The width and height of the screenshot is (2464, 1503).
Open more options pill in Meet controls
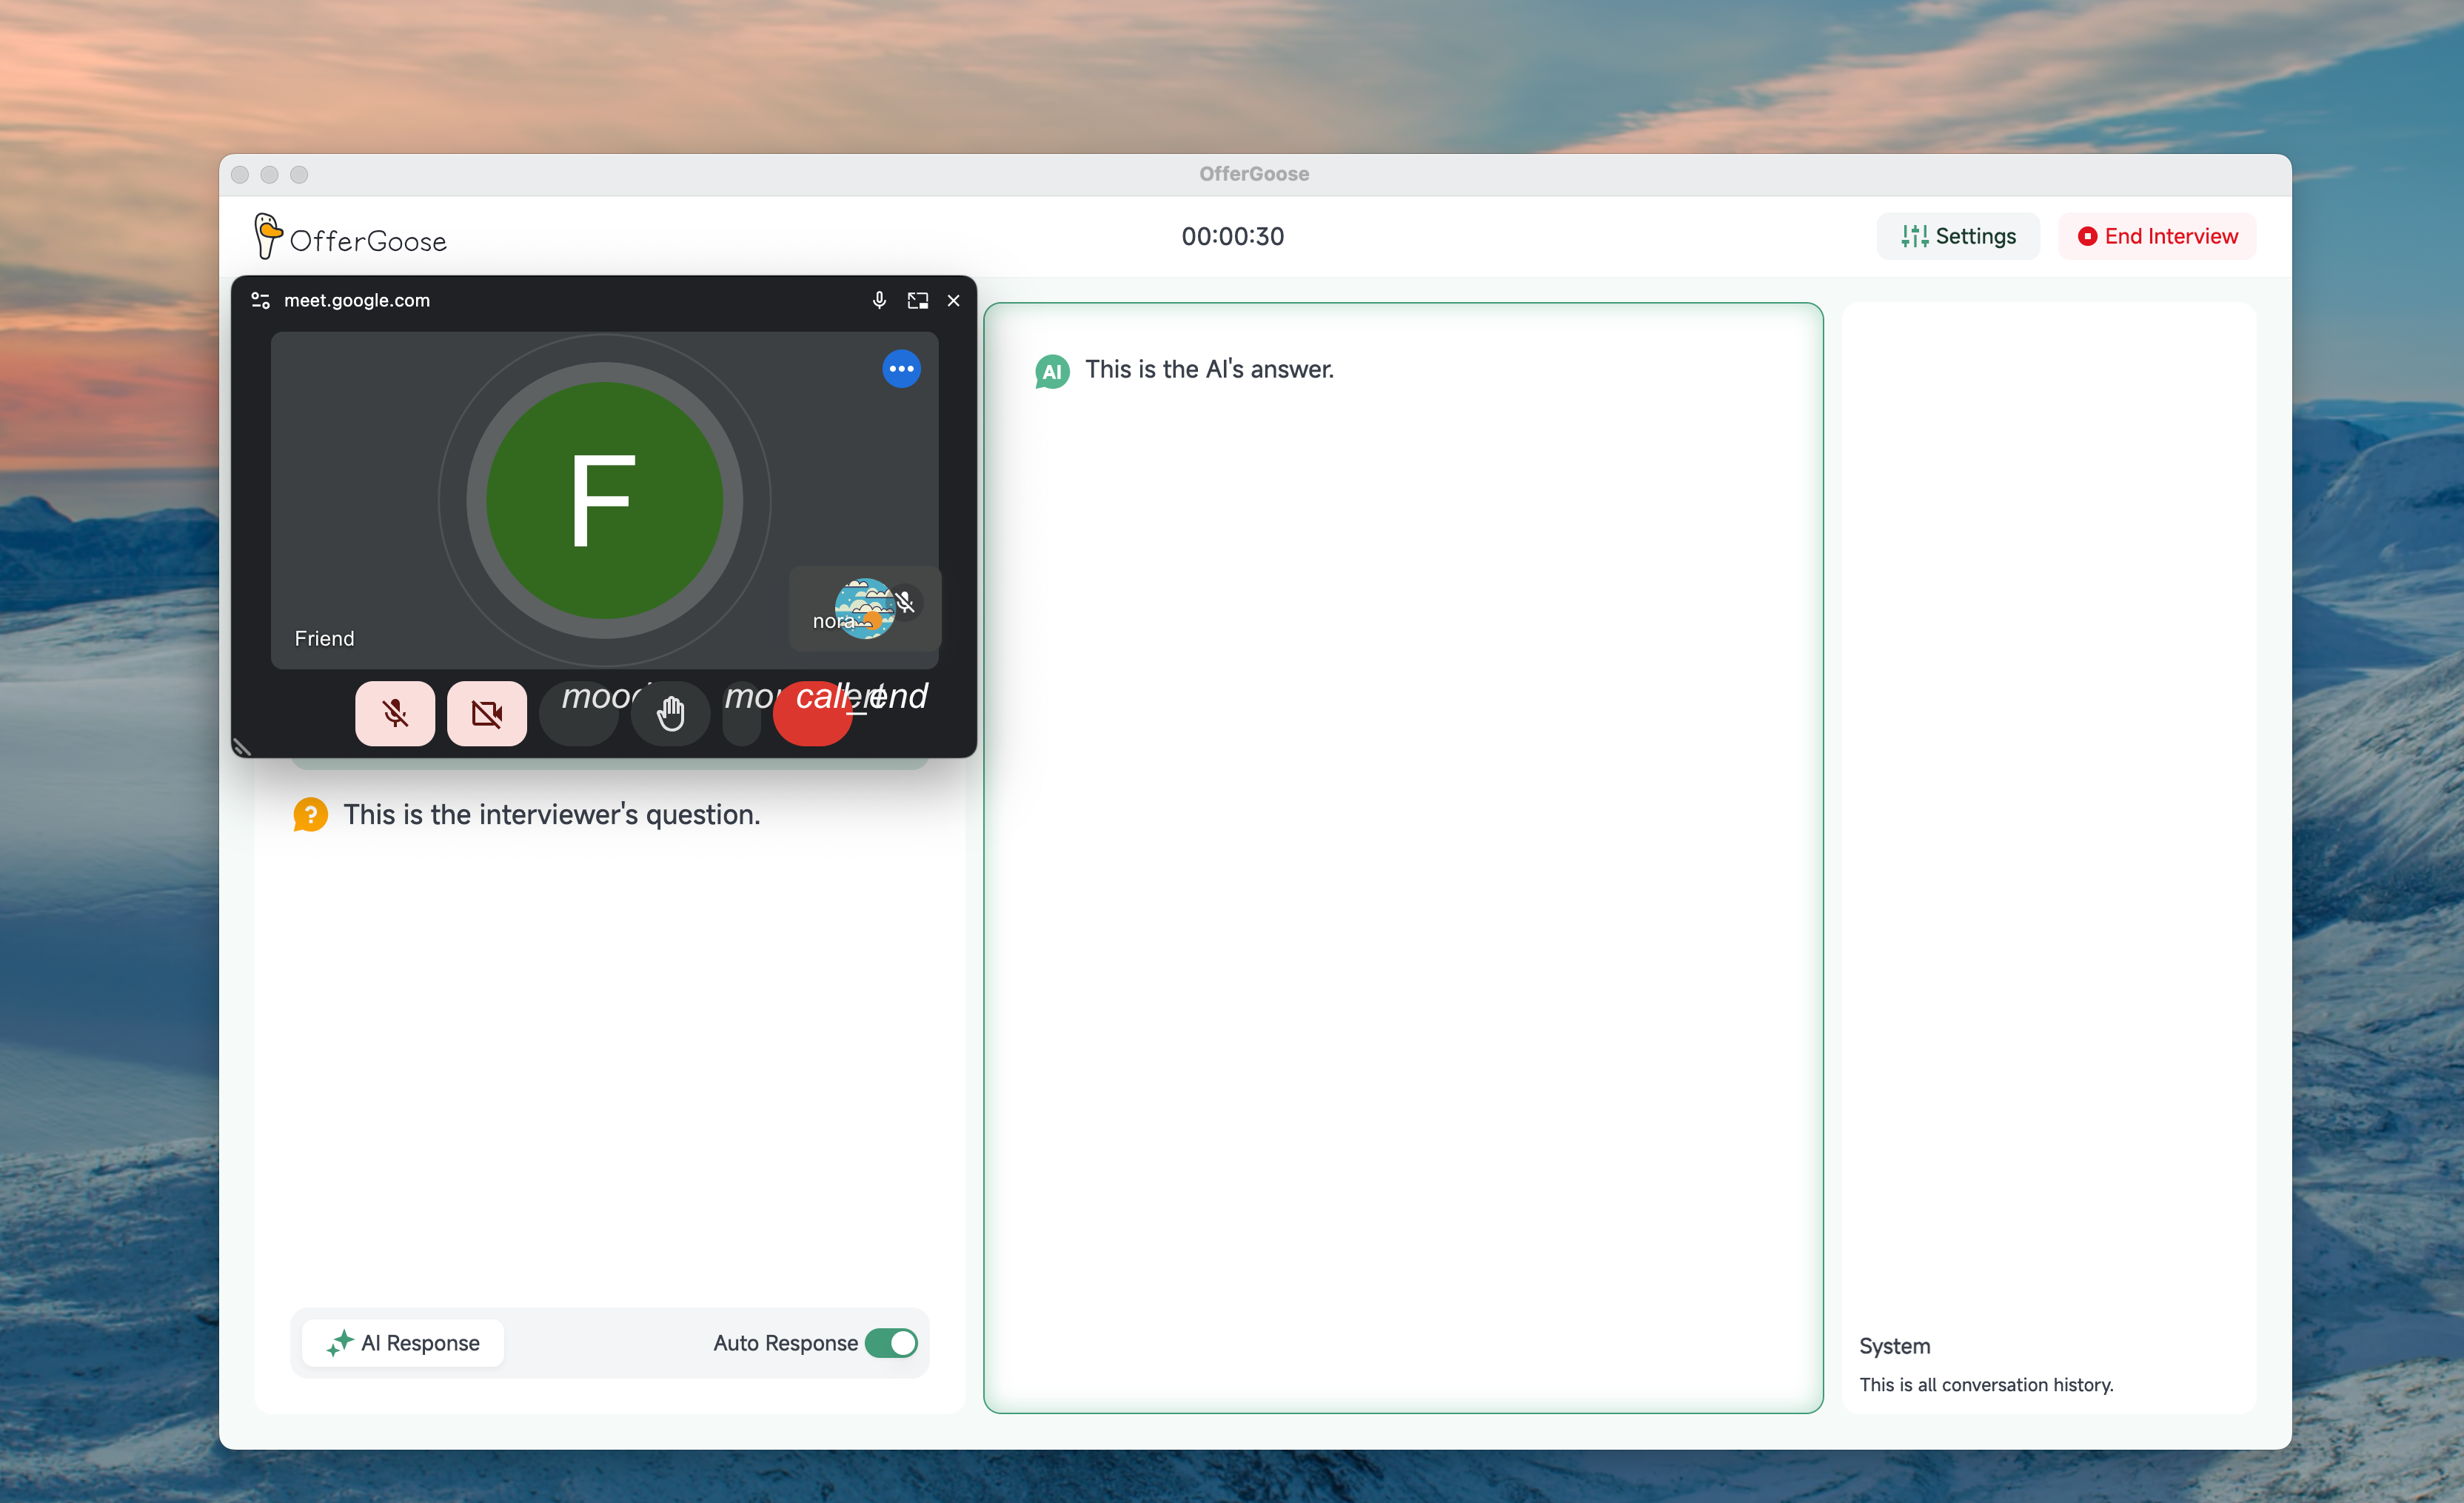coord(741,715)
